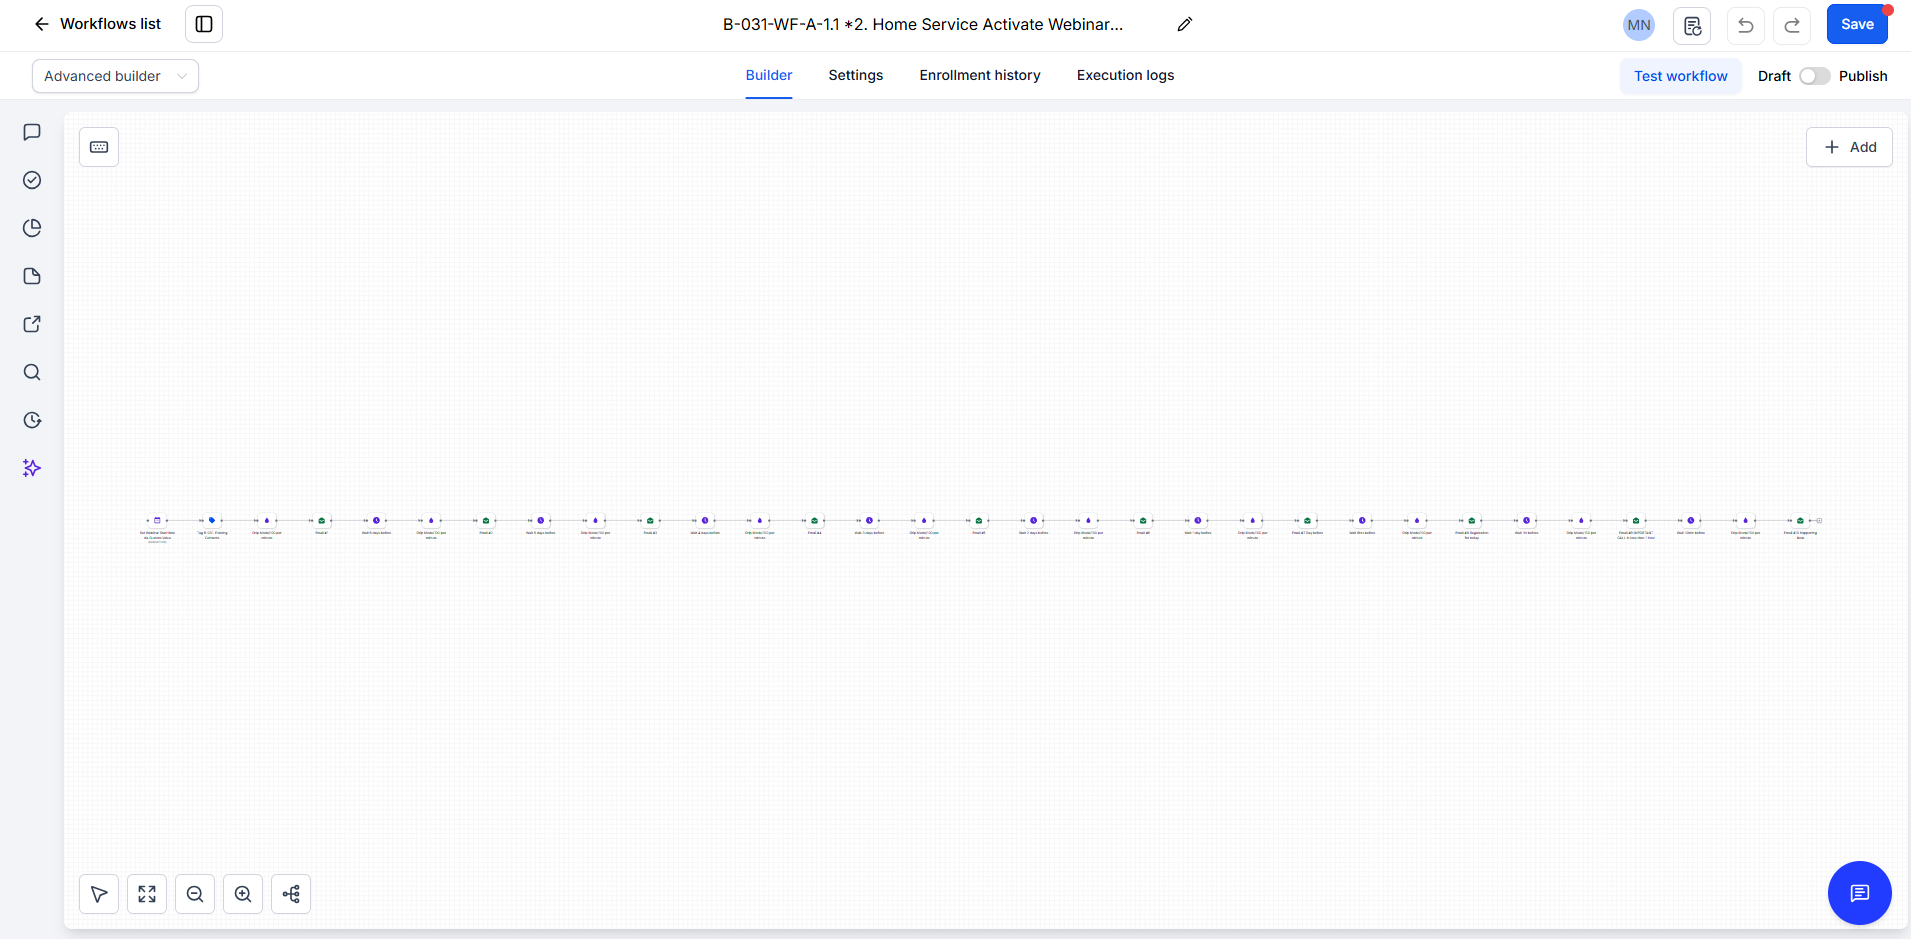Select the Tag node in the workflow
This screenshot has height=939, width=1911.
(212, 520)
